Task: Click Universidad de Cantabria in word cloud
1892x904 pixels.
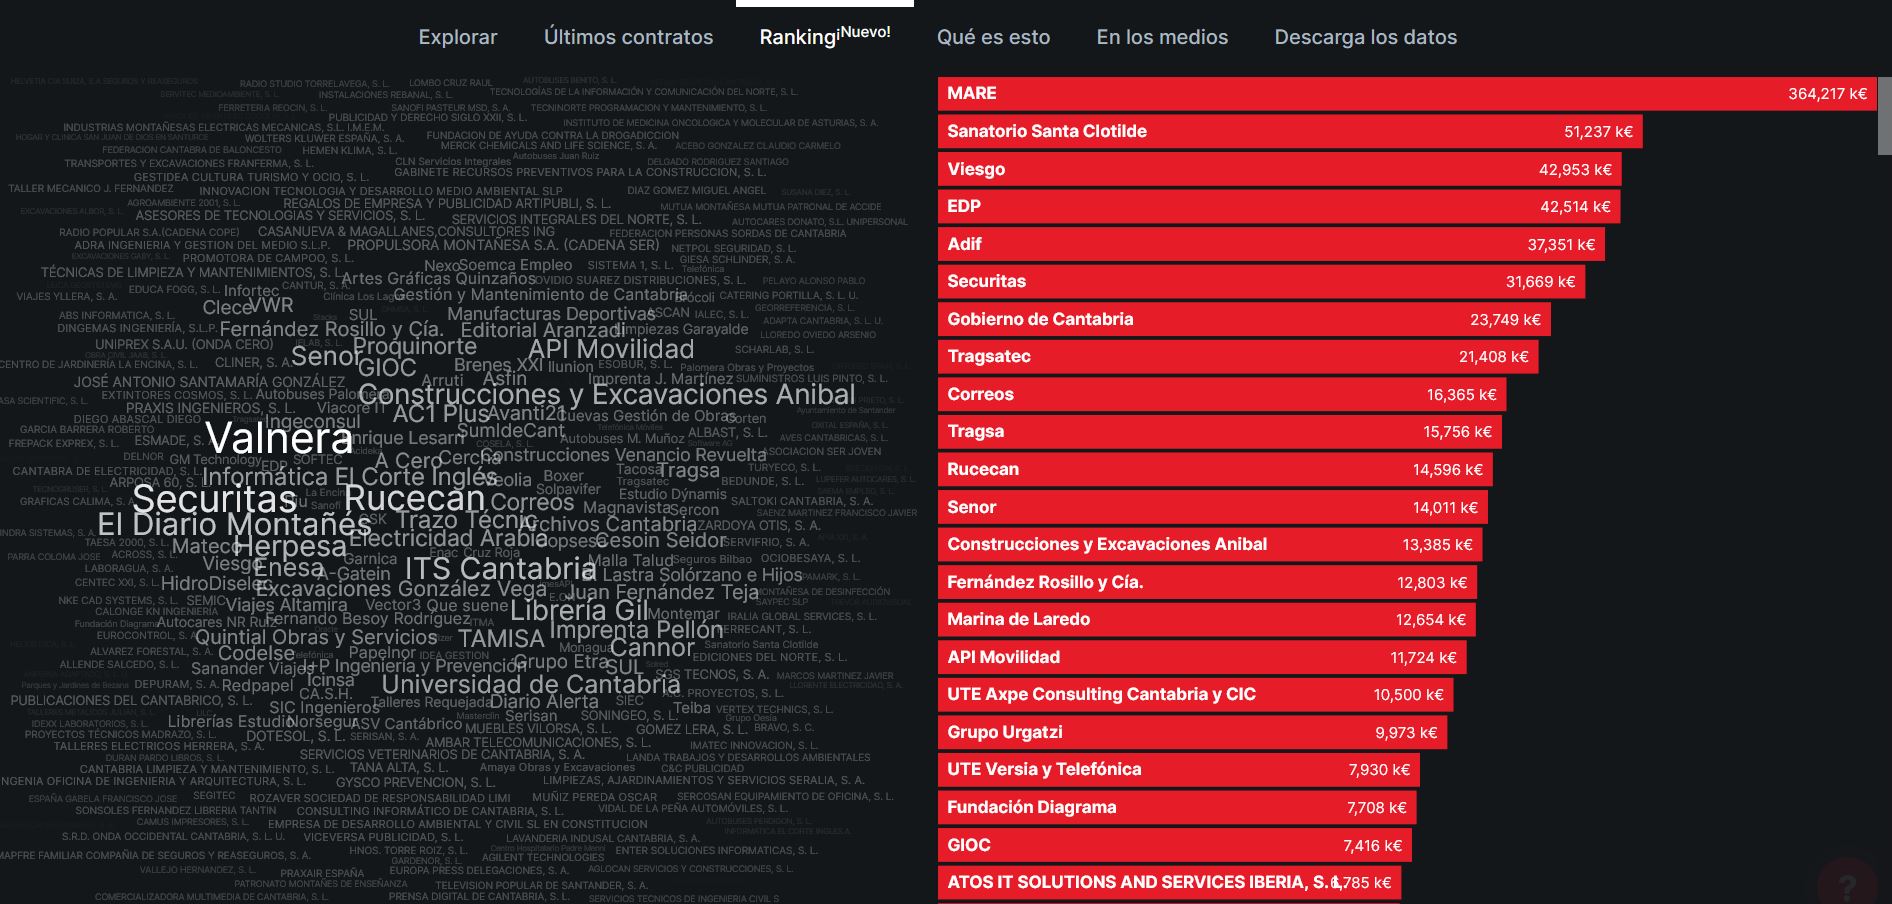Action: (x=531, y=684)
